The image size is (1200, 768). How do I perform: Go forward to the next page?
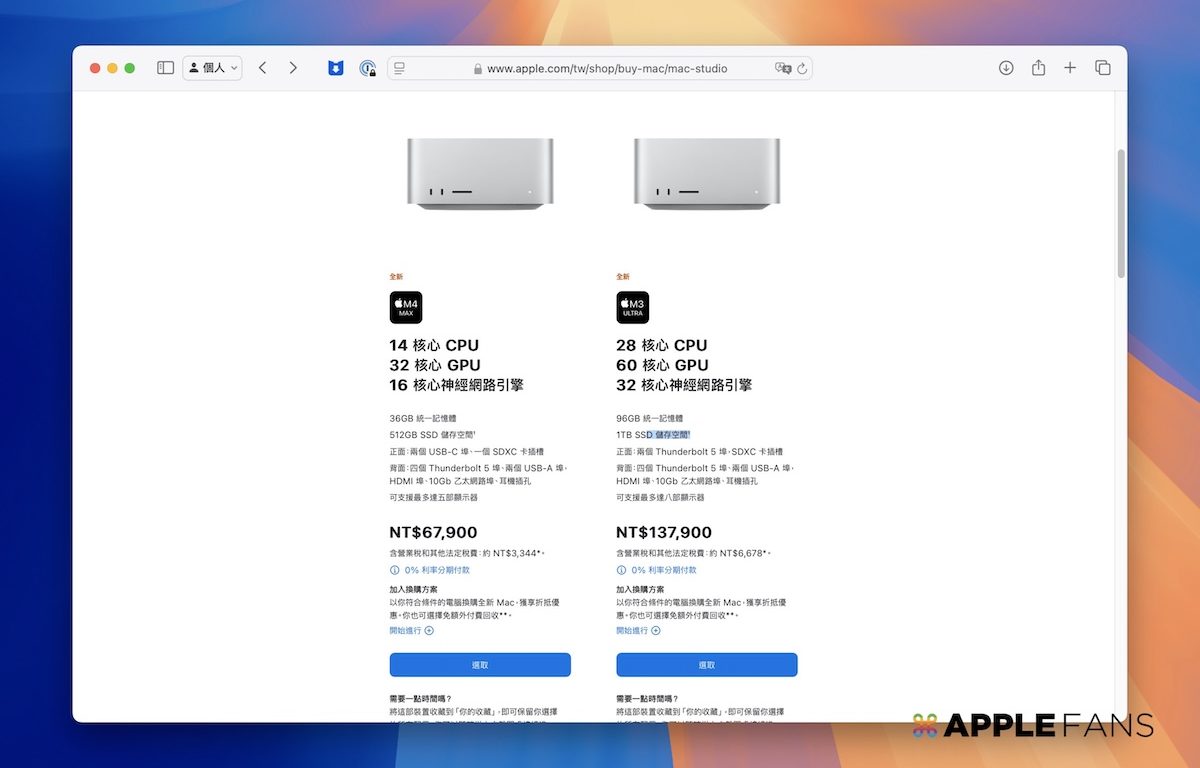point(293,68)
